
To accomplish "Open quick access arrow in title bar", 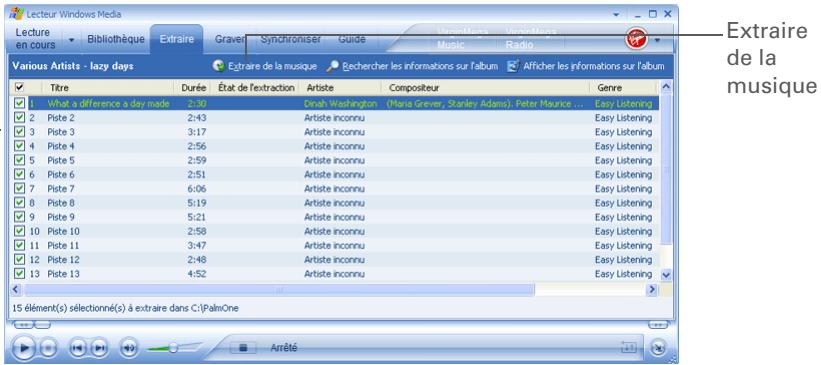I will 616,15.
